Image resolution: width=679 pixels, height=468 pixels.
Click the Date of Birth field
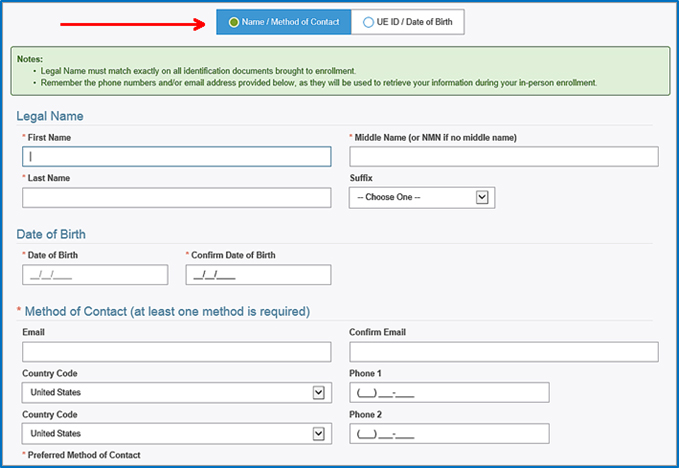(x=95, y=275)
